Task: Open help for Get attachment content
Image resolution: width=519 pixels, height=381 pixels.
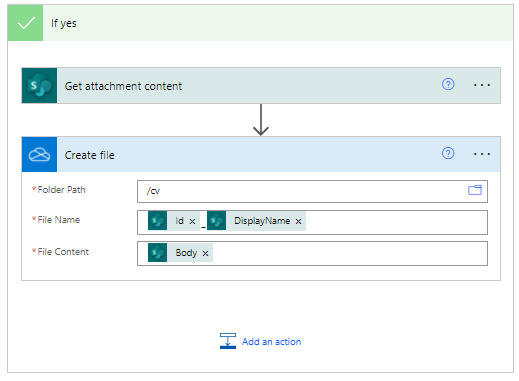Action: point(448,84)
